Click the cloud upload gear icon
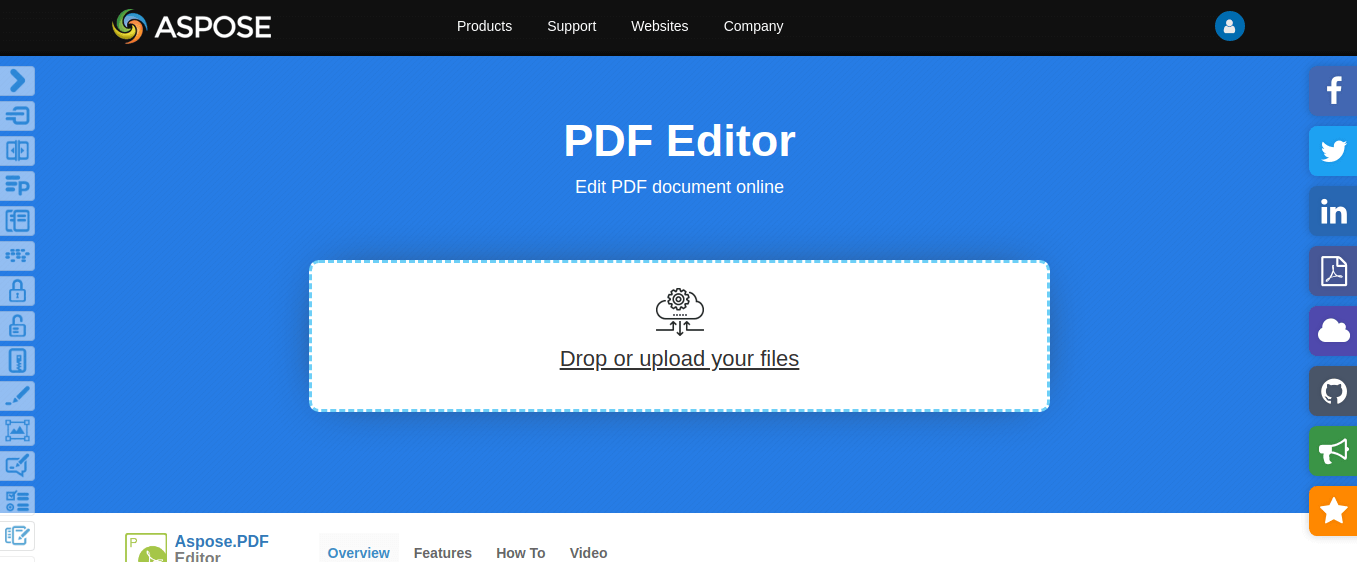This screenshot has width=1357, height=562. tap(679, 312)
